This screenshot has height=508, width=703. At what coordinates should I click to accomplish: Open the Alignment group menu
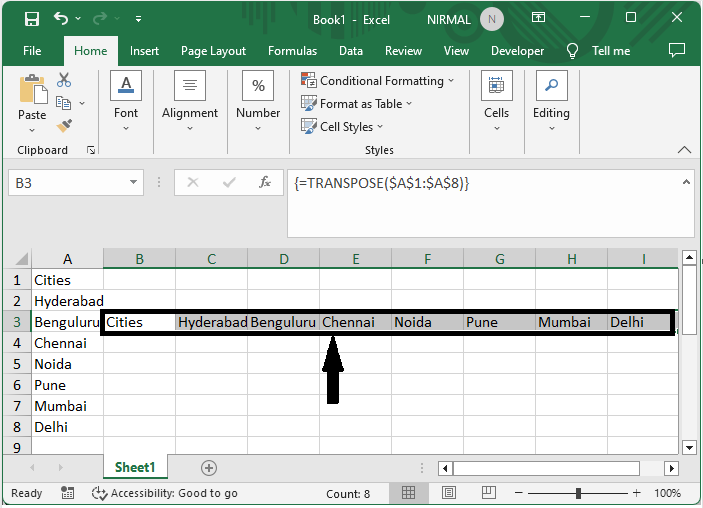(x=190, y=101)
